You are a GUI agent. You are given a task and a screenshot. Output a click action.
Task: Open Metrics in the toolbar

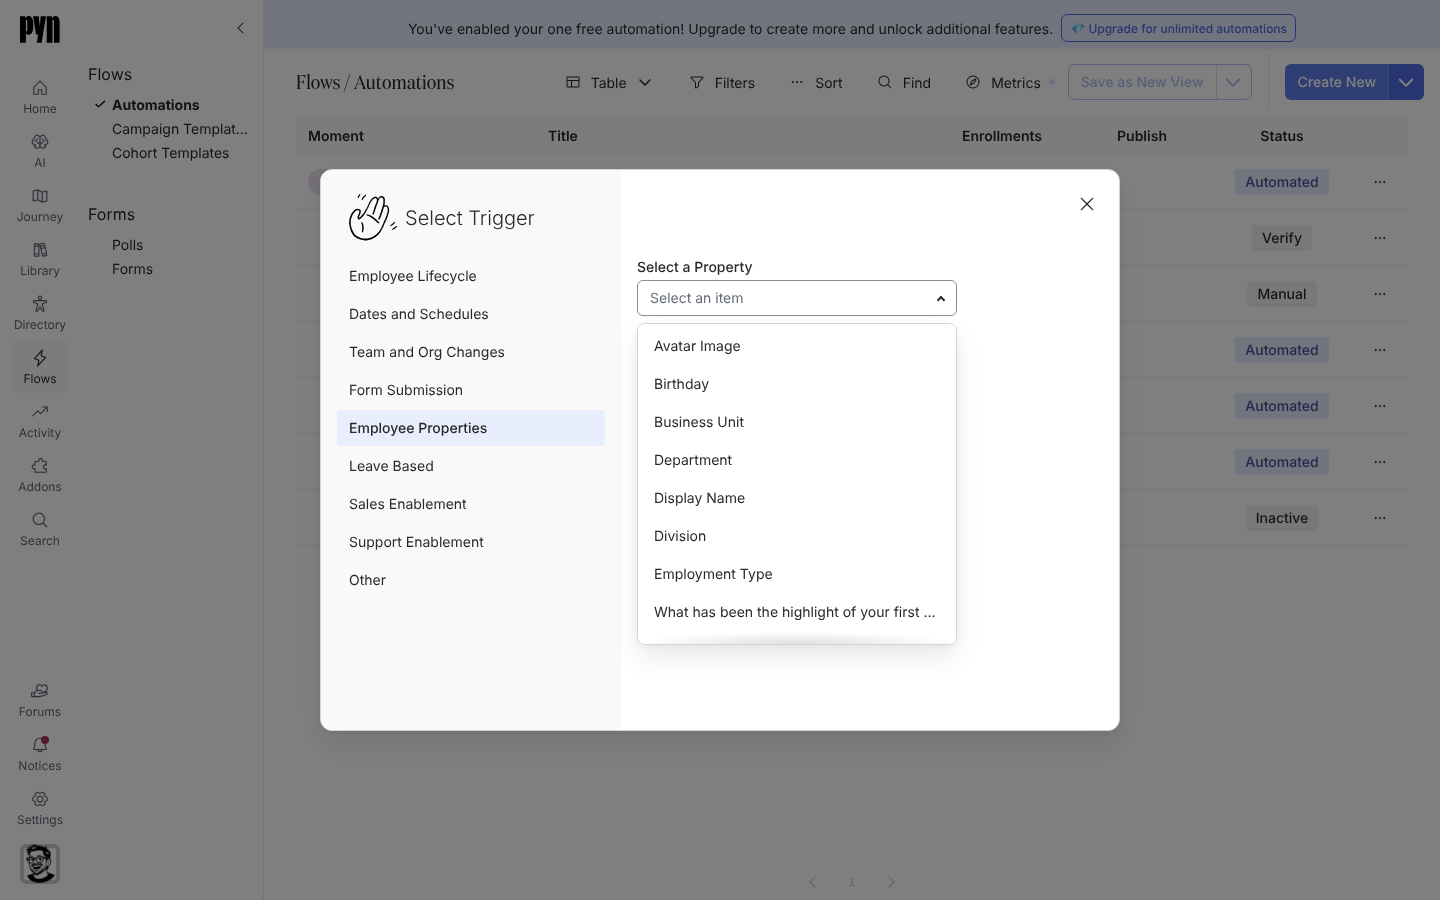(1003, 82)
